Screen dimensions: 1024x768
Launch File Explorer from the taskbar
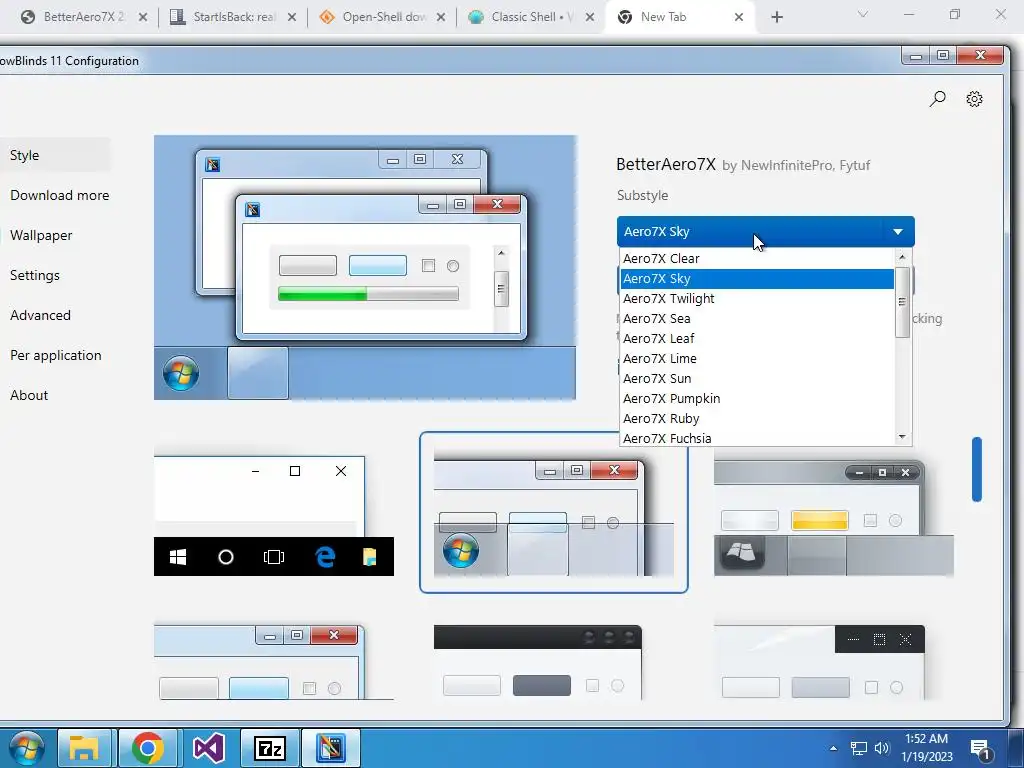tap(83, 748)
